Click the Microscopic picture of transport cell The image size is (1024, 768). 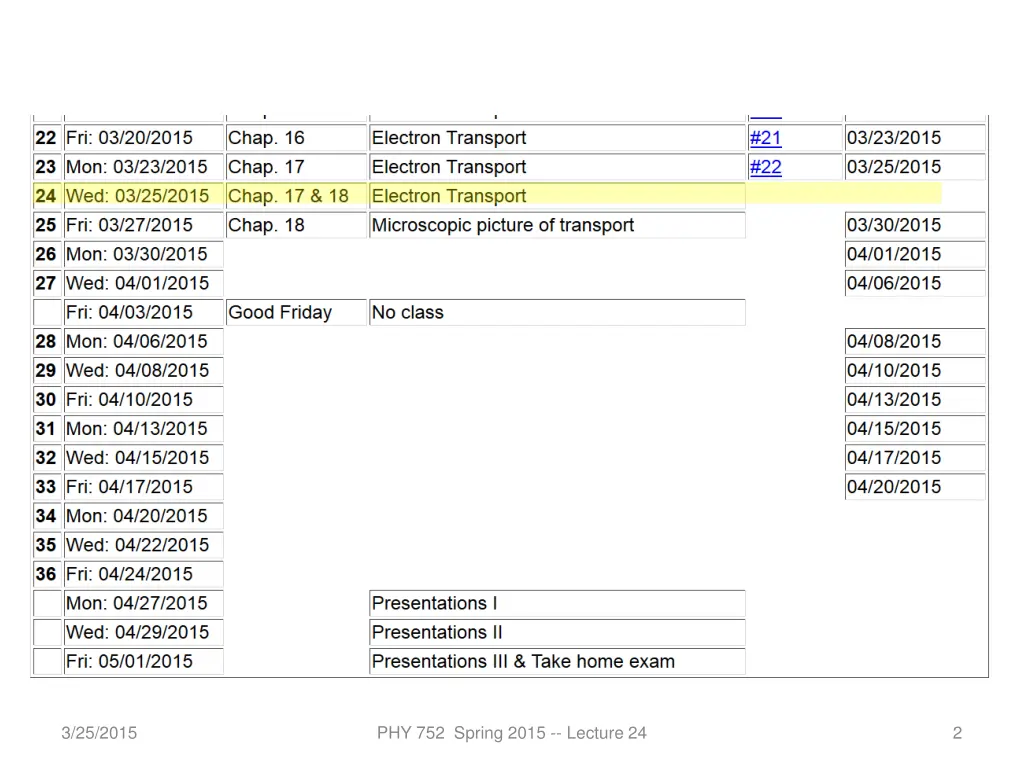point(557,225)
